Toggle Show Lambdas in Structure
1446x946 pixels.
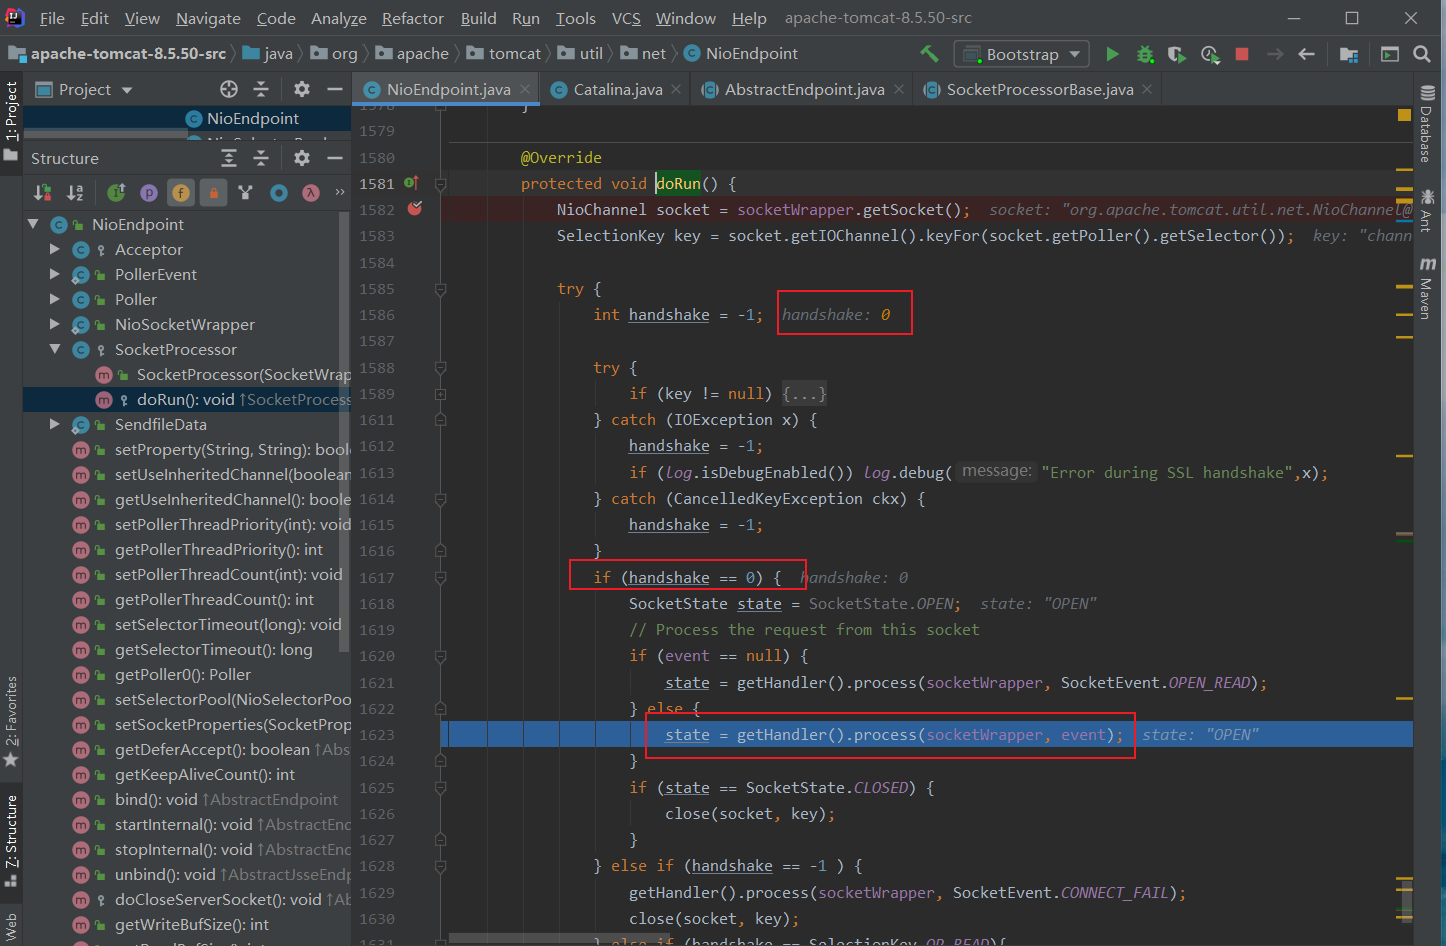pyautogui.click(x=311, y=192)
